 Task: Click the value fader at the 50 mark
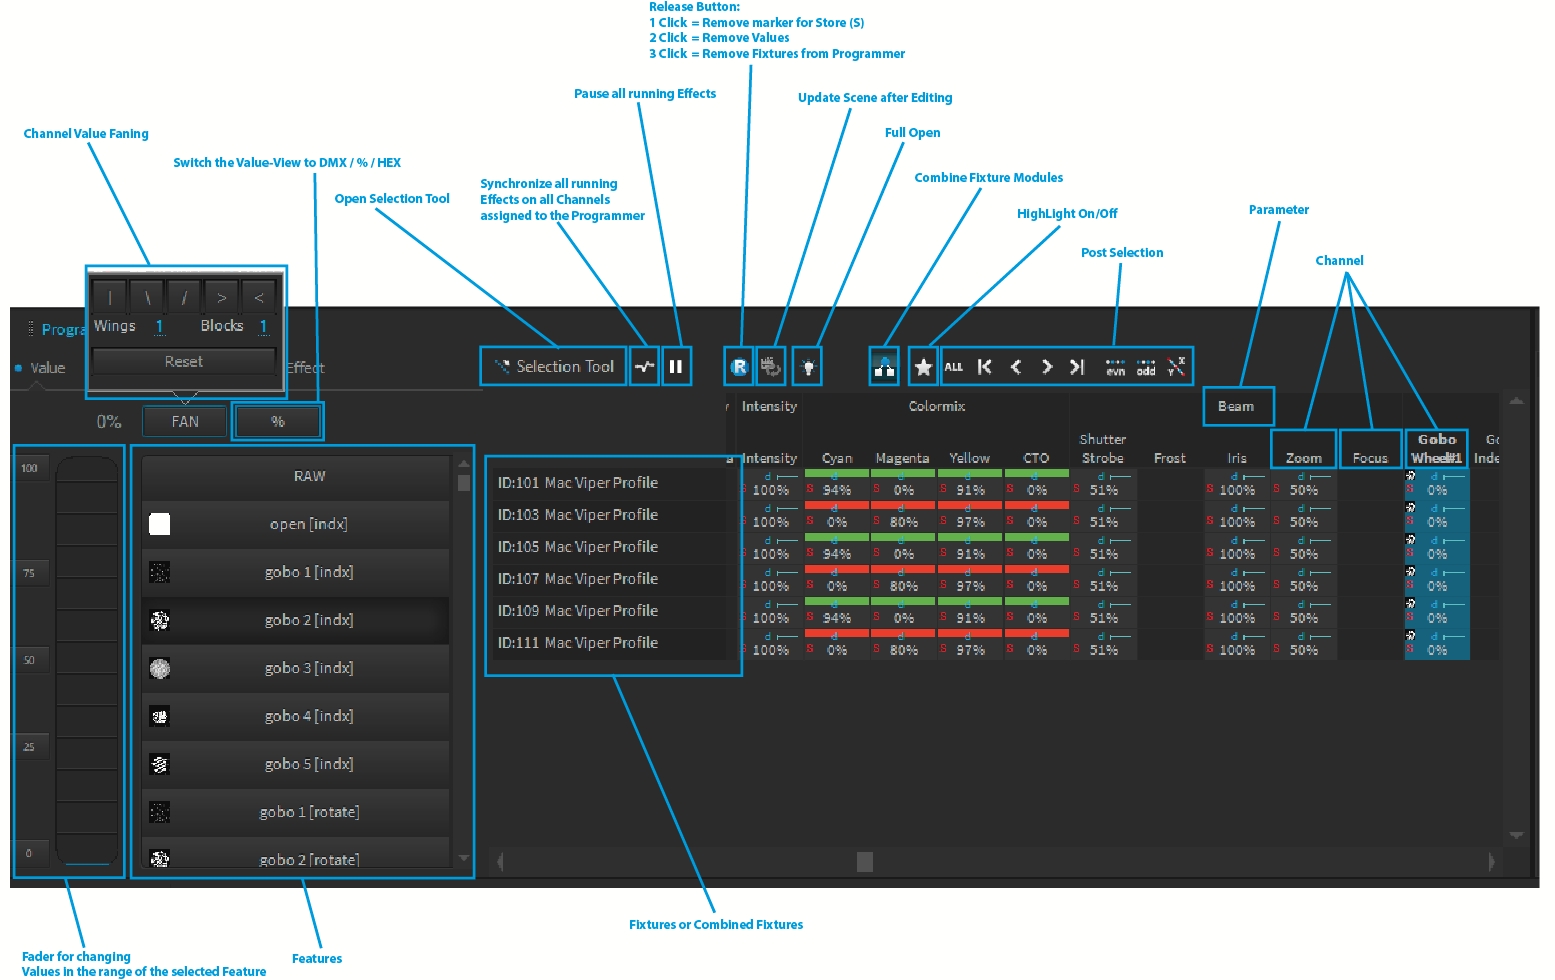tap(87, 660)
